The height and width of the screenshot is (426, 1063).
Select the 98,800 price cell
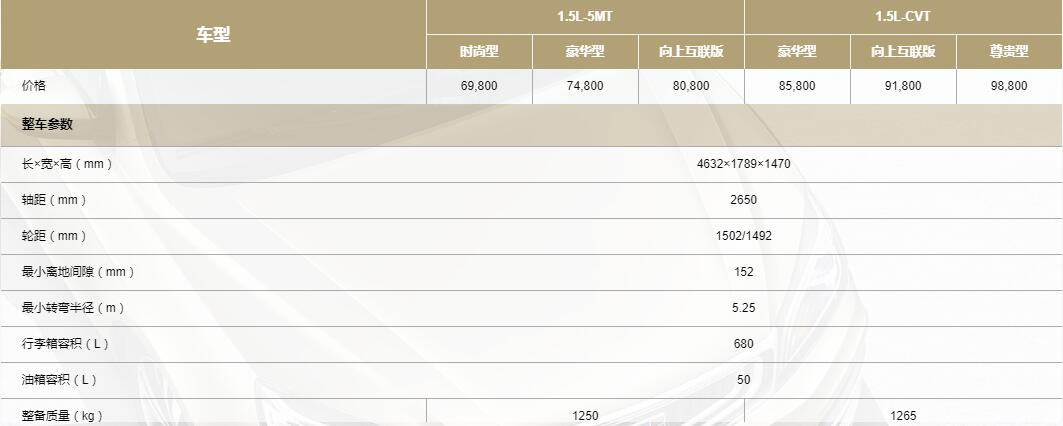[x=1009, y=86]
